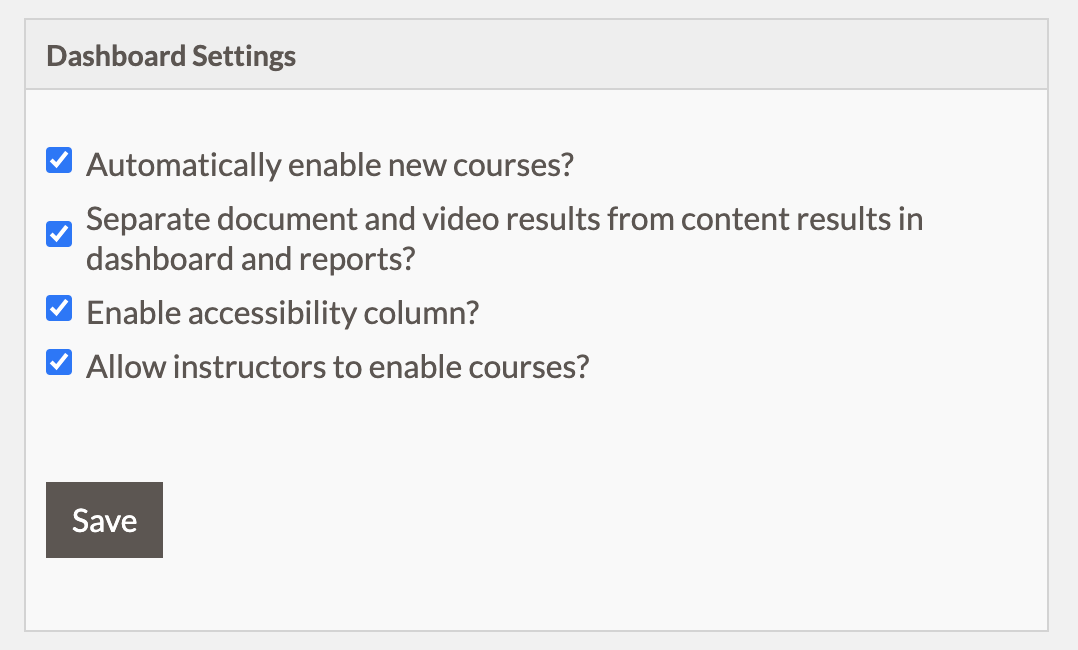This screenshot has height=650, width=1078.
Task: Toggle the "Separate document and video results" checkbox
Action: (58, 234)
